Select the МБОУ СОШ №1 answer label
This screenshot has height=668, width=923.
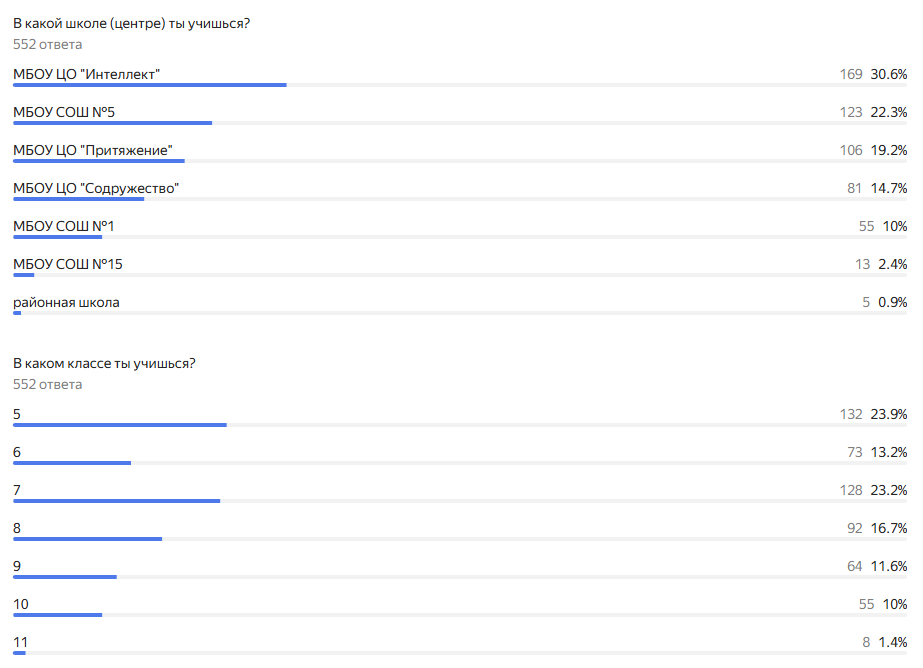click(x=64, y=226)
